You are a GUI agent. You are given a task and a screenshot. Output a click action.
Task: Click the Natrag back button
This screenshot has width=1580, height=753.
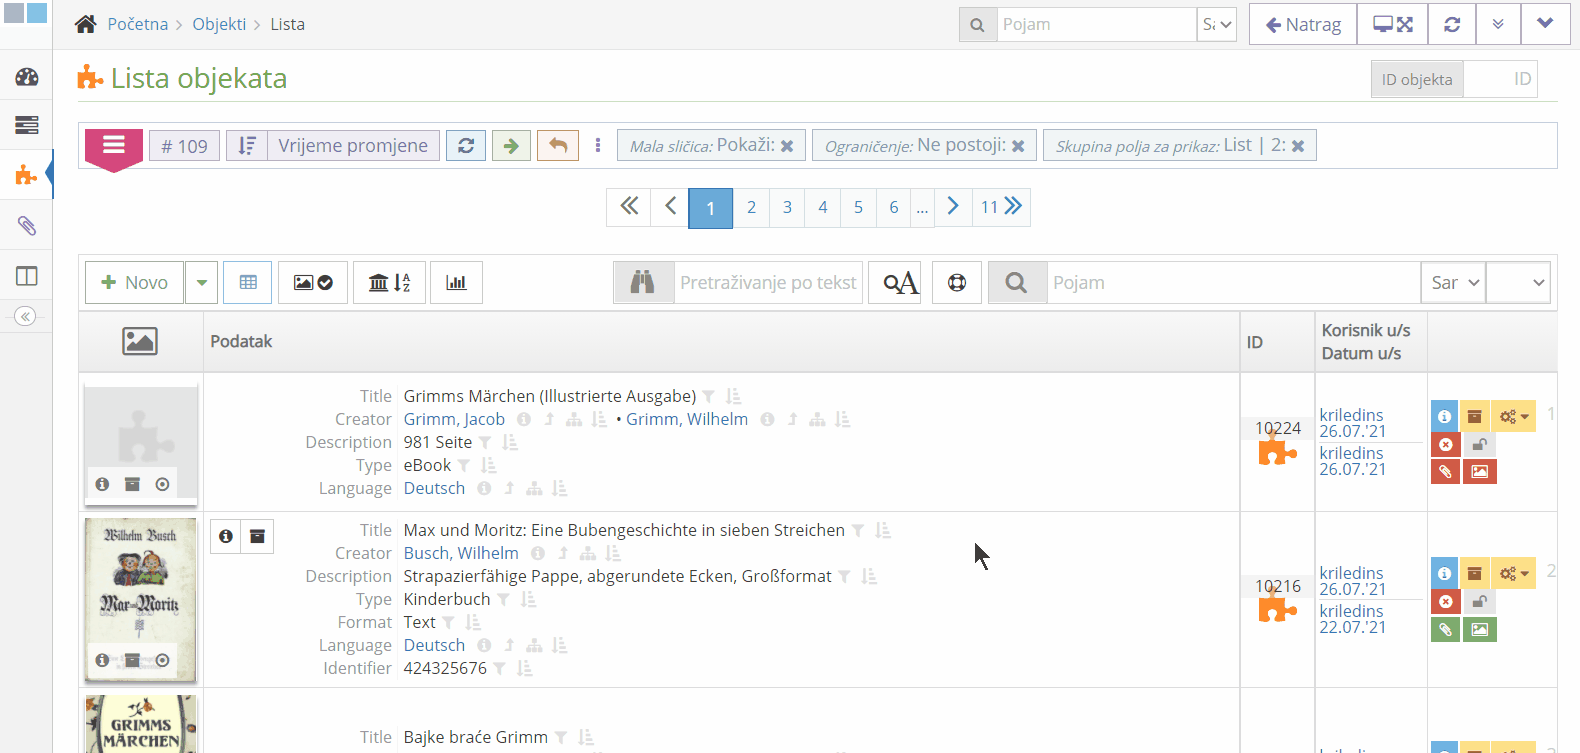click(x=1303, y=24)
